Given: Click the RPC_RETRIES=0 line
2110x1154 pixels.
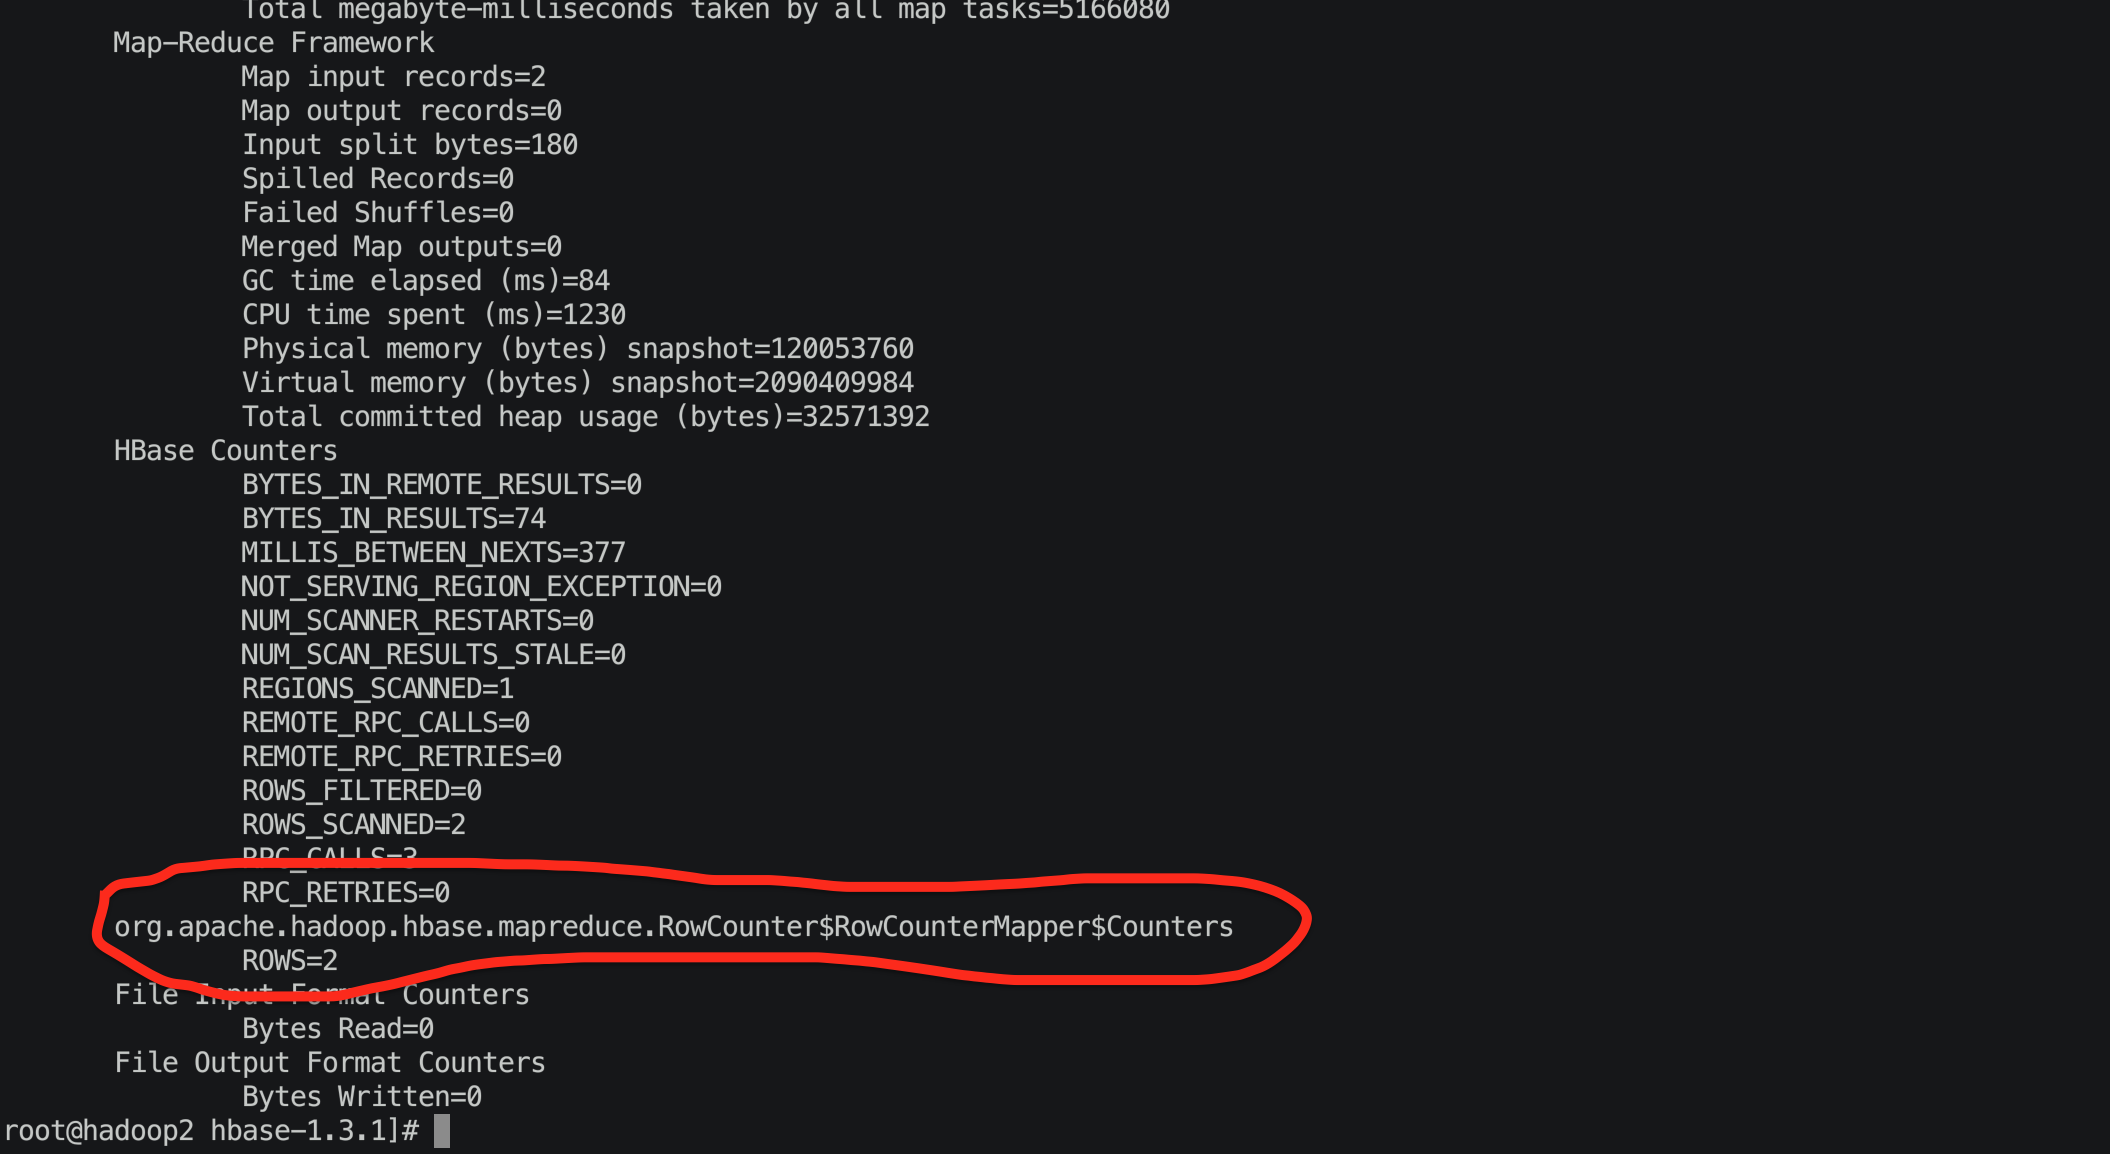Looking at the screenshot, I should [345, 893].
